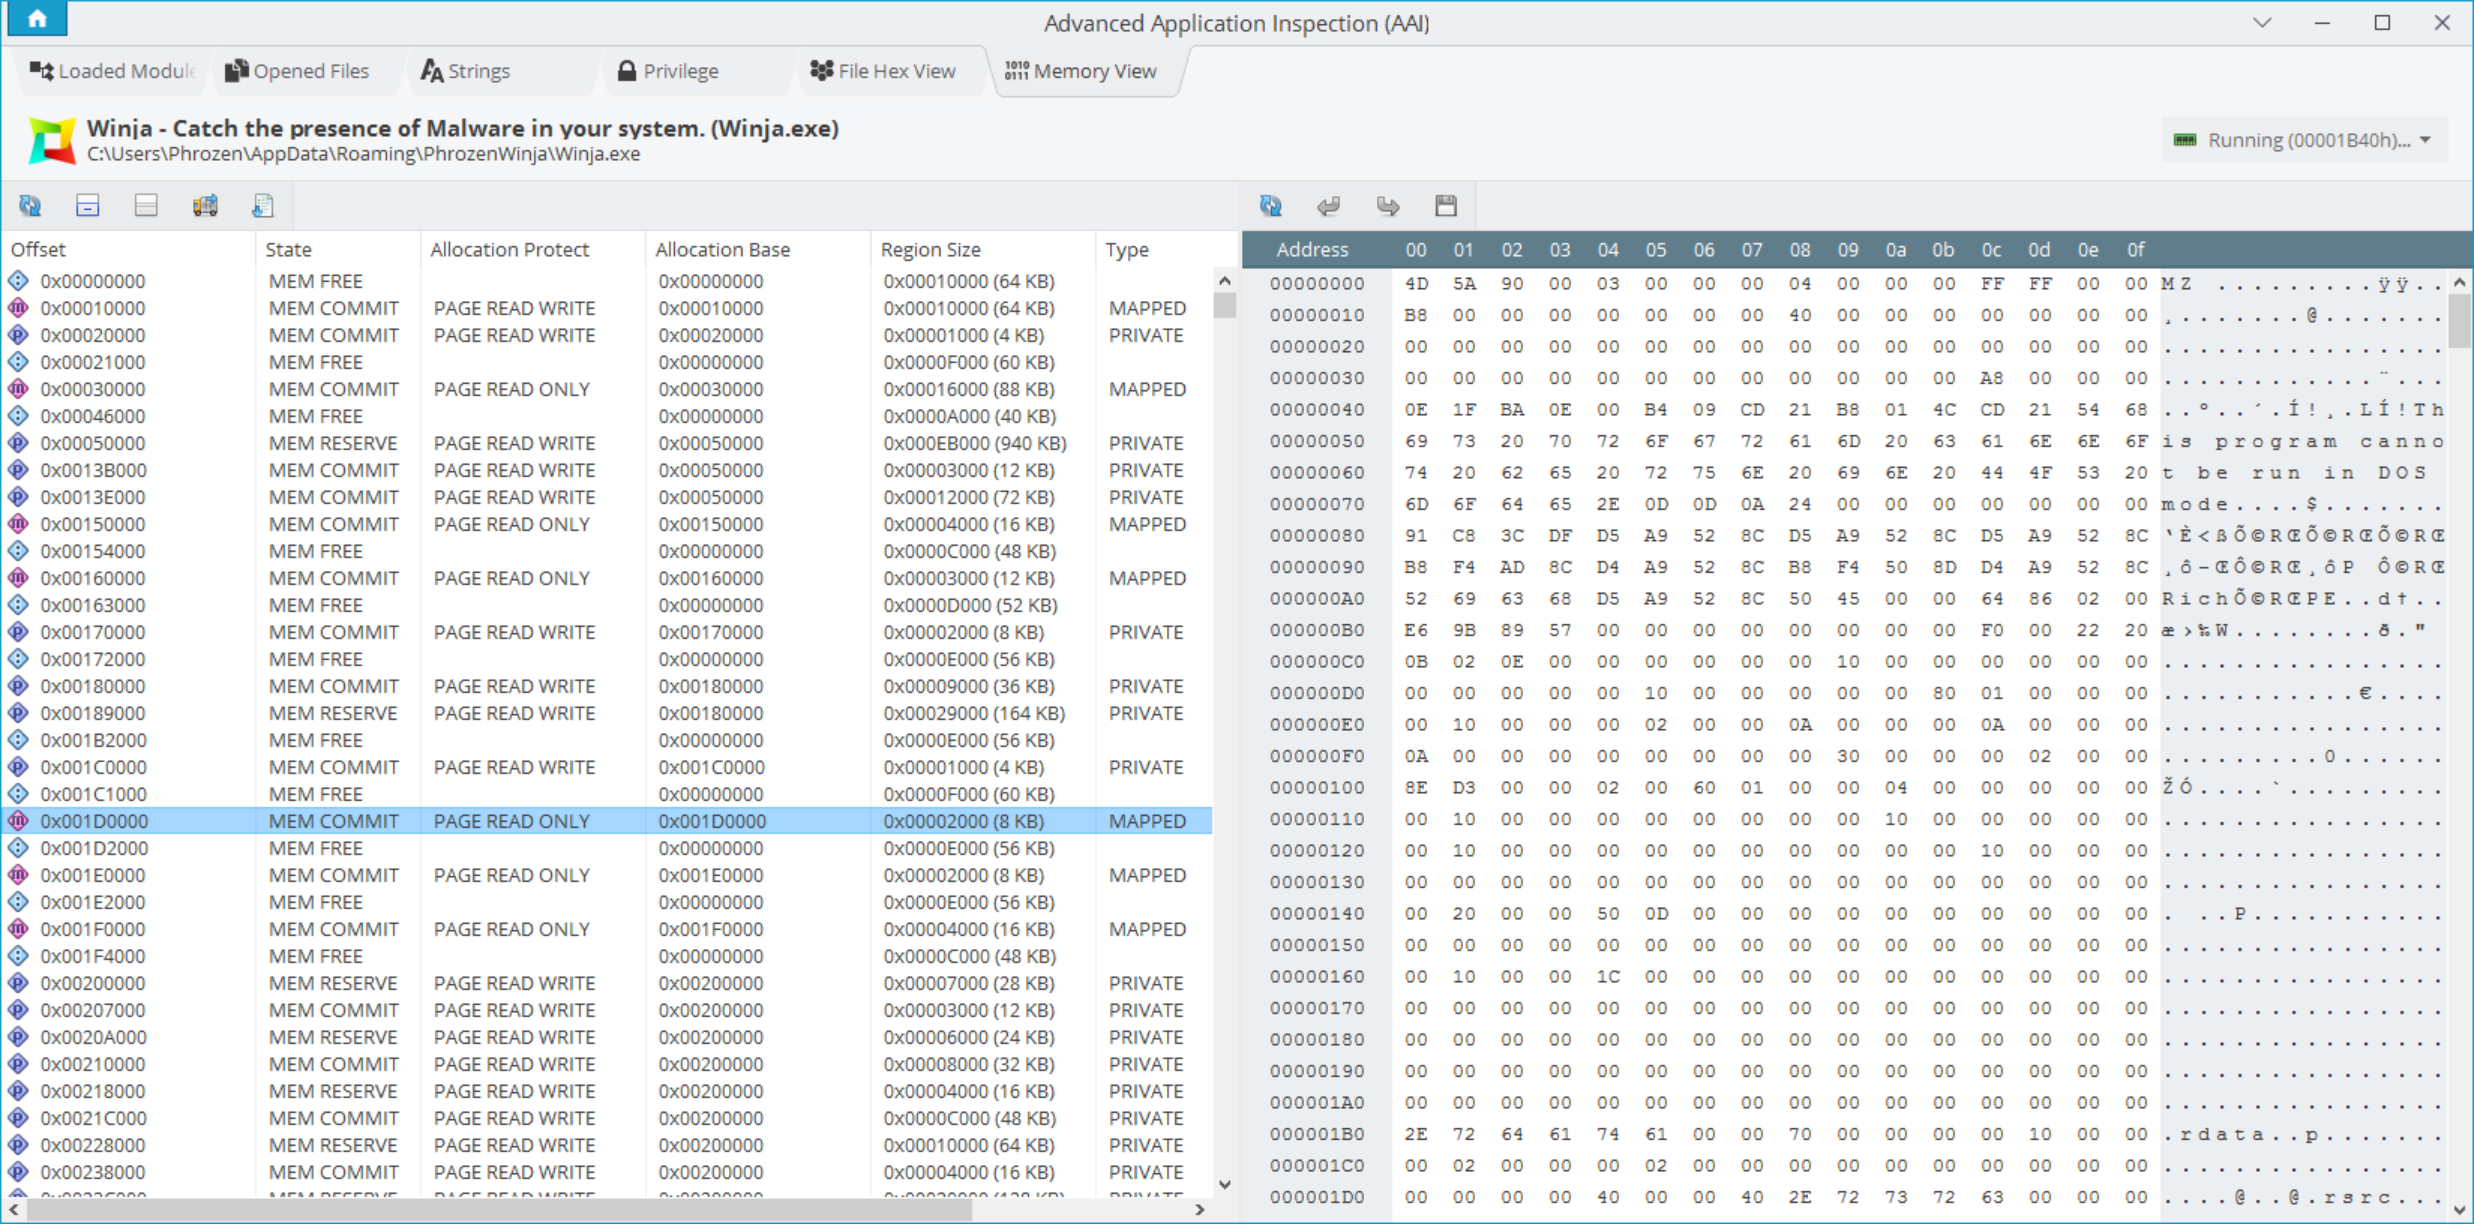This screenshot has height=1224, width=2474.
Task: Click the refresh icon above the memory region list
Action: [30, 206]
